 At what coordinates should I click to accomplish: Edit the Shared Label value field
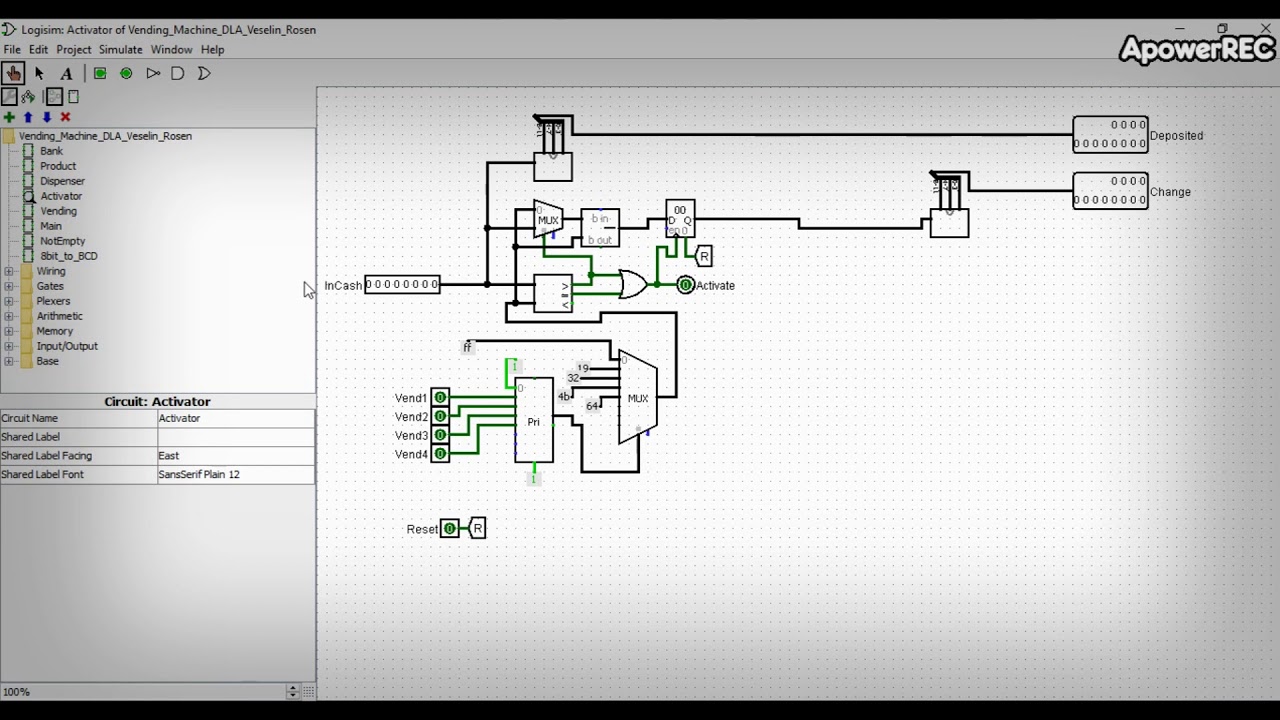point(236,437)
